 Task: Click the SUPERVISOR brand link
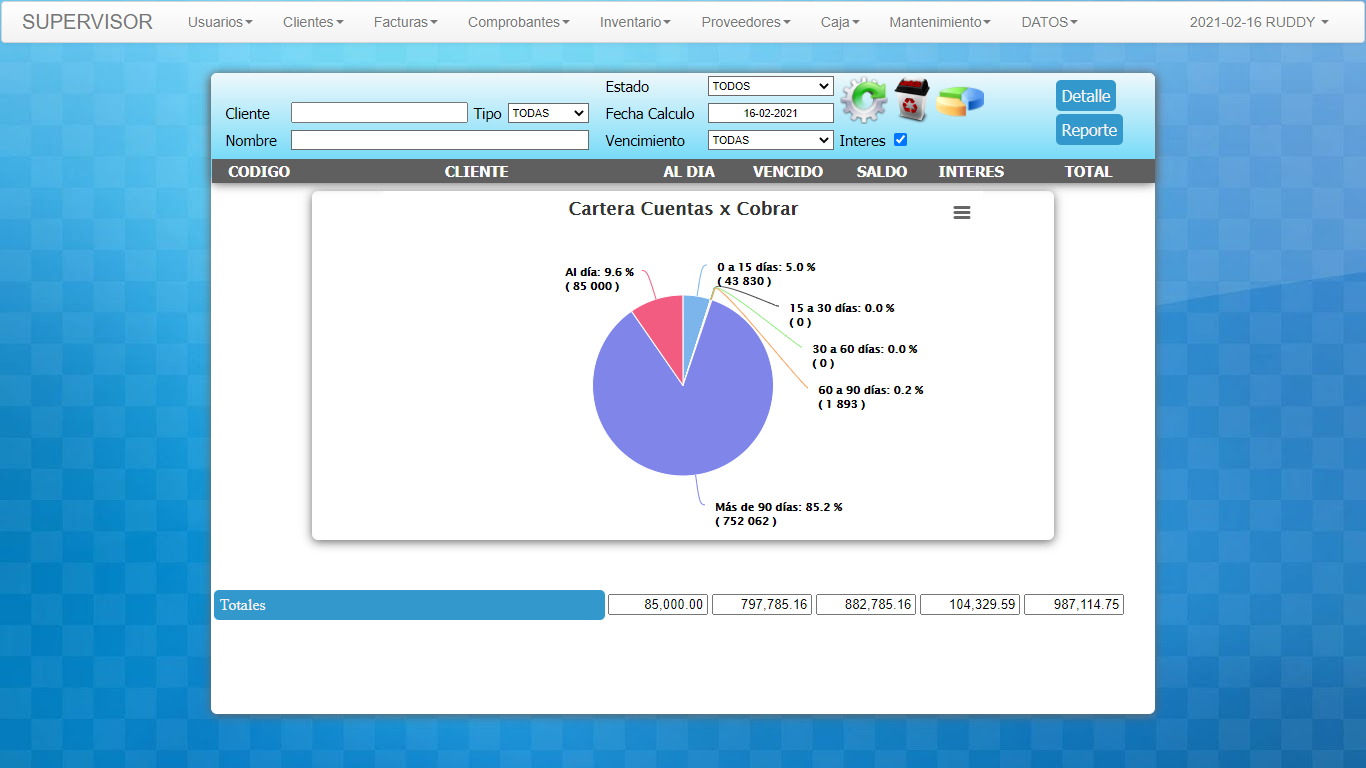tap(87, 22)
